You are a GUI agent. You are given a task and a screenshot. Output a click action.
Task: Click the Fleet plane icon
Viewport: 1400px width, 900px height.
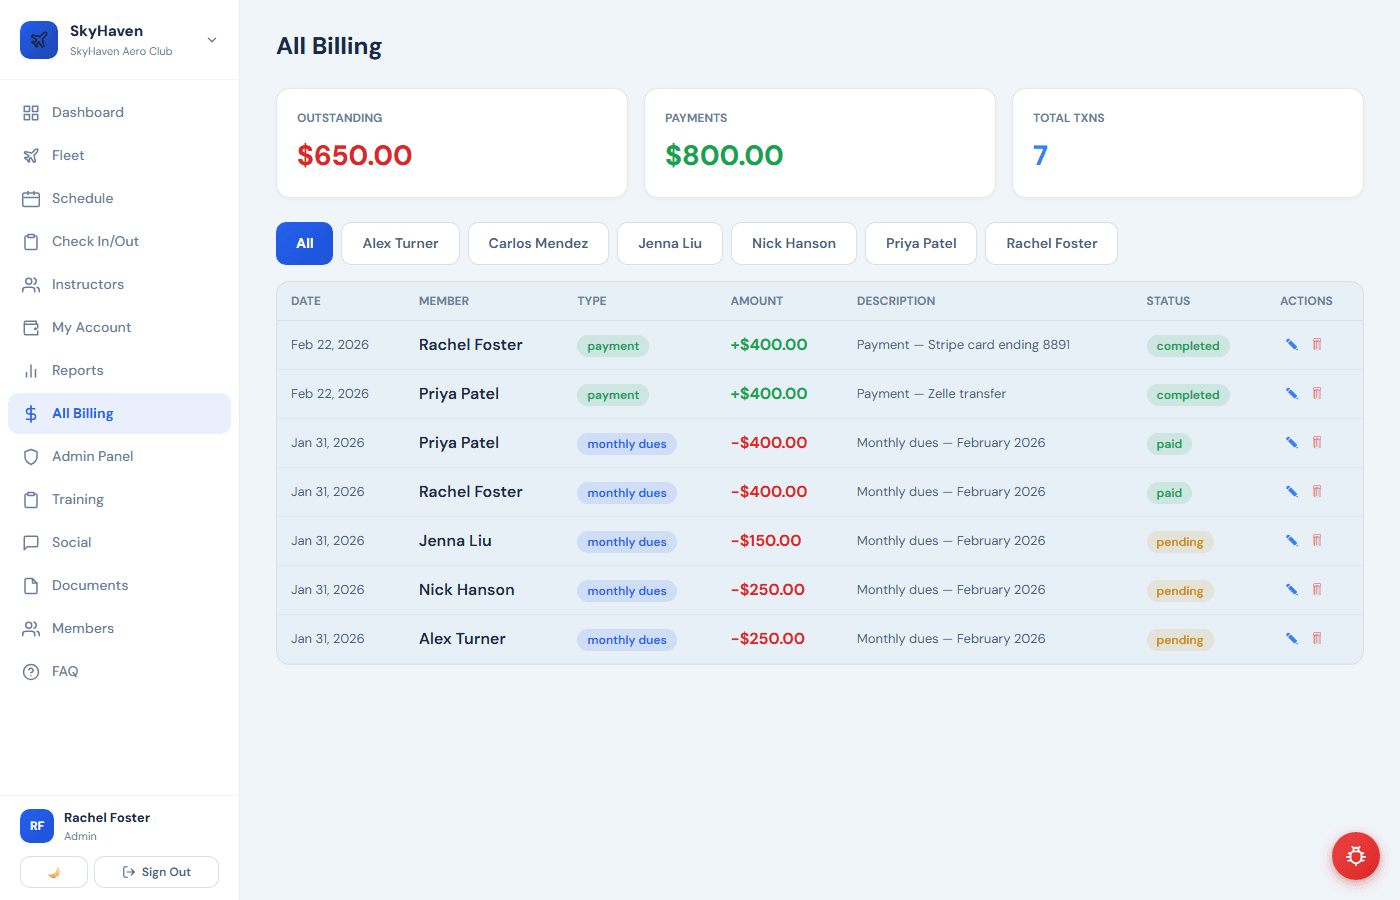(31, 155)
